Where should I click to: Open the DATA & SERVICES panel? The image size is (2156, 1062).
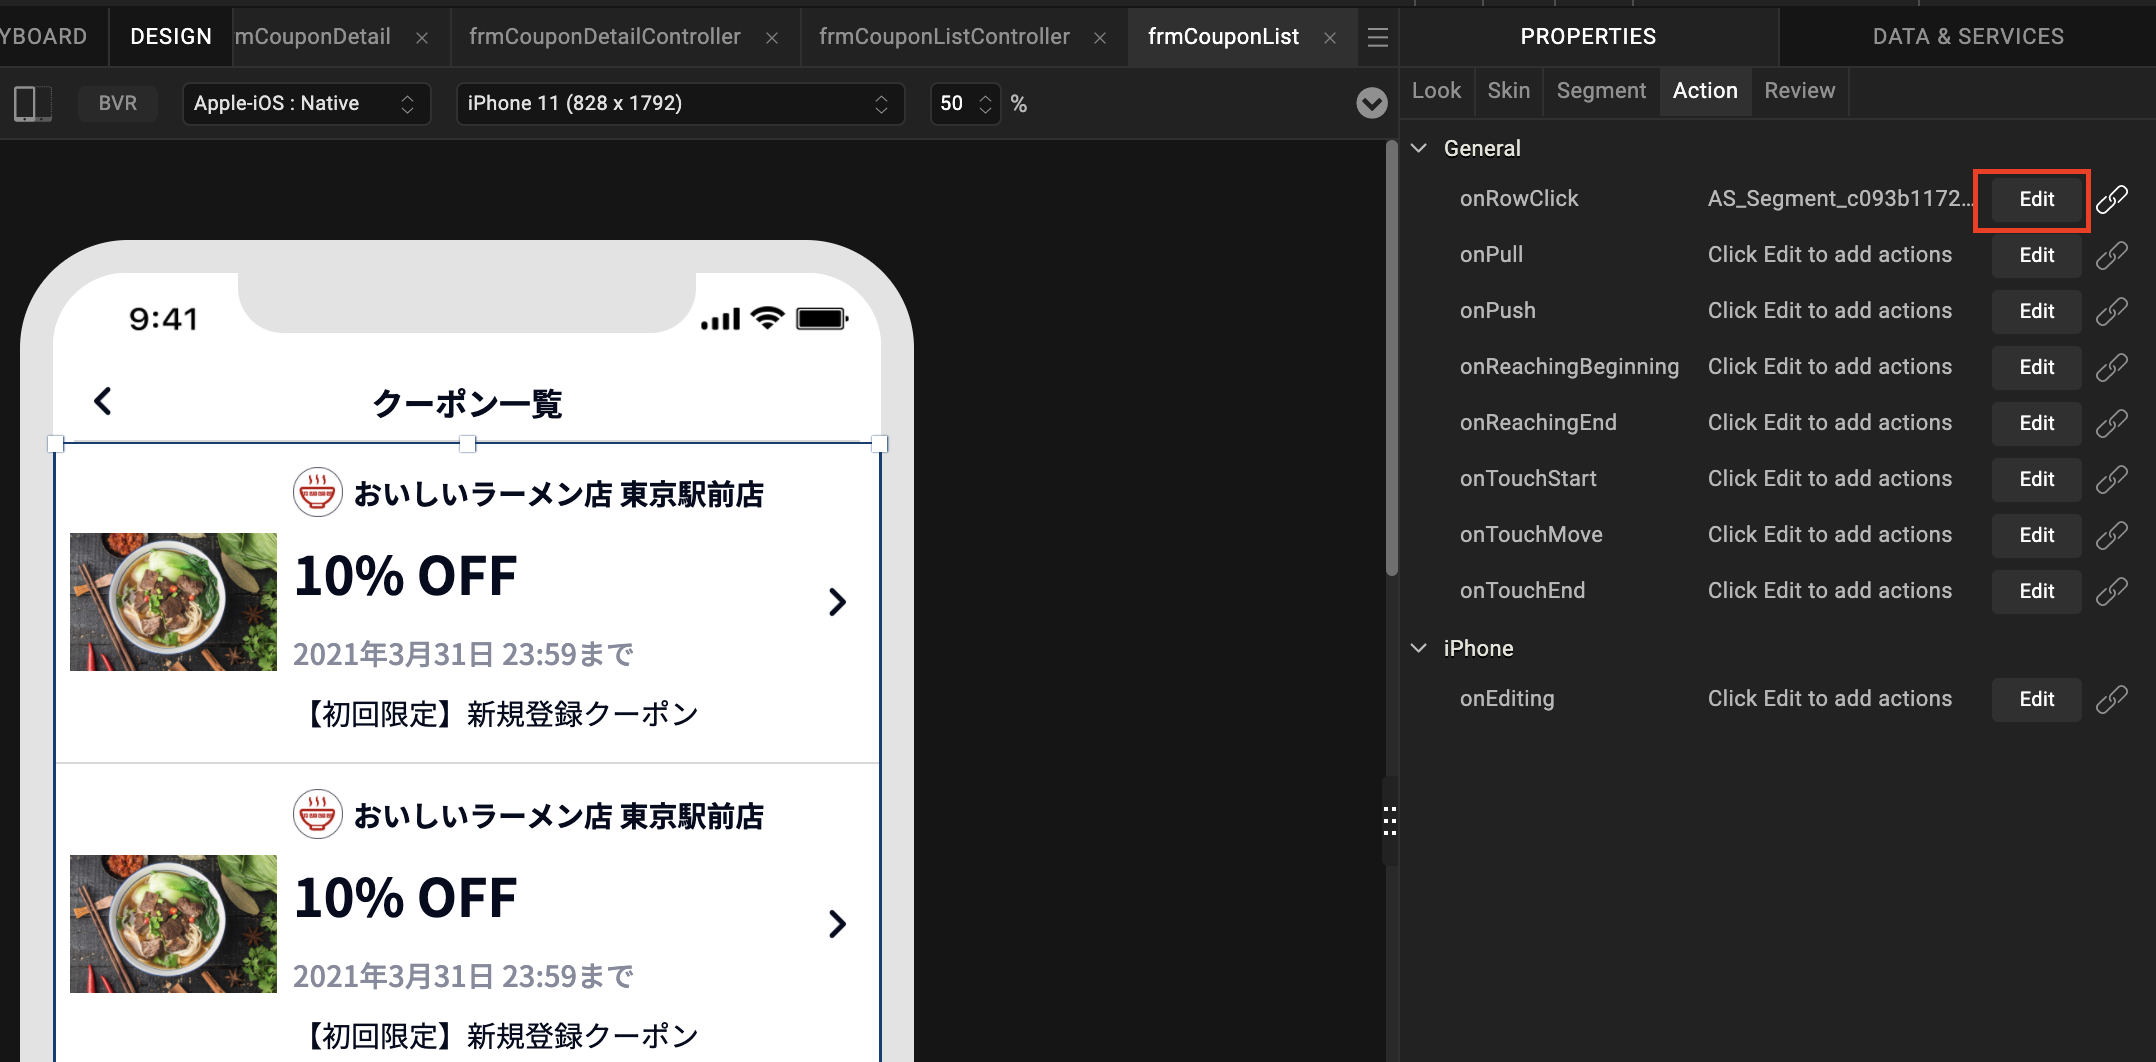point(1967,36)
